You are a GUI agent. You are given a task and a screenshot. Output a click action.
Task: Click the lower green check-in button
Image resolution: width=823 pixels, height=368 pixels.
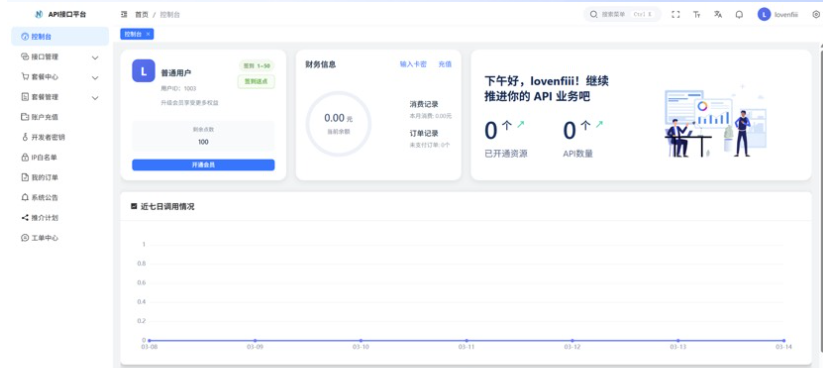click(256, 81)
